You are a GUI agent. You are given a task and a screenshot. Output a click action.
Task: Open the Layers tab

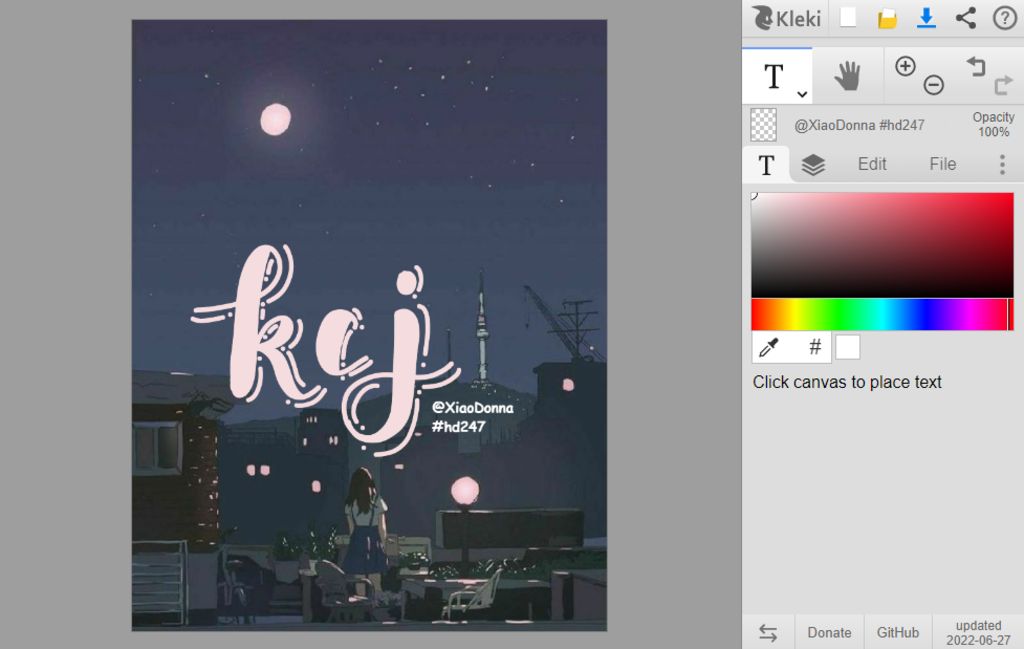coord(813,165)
